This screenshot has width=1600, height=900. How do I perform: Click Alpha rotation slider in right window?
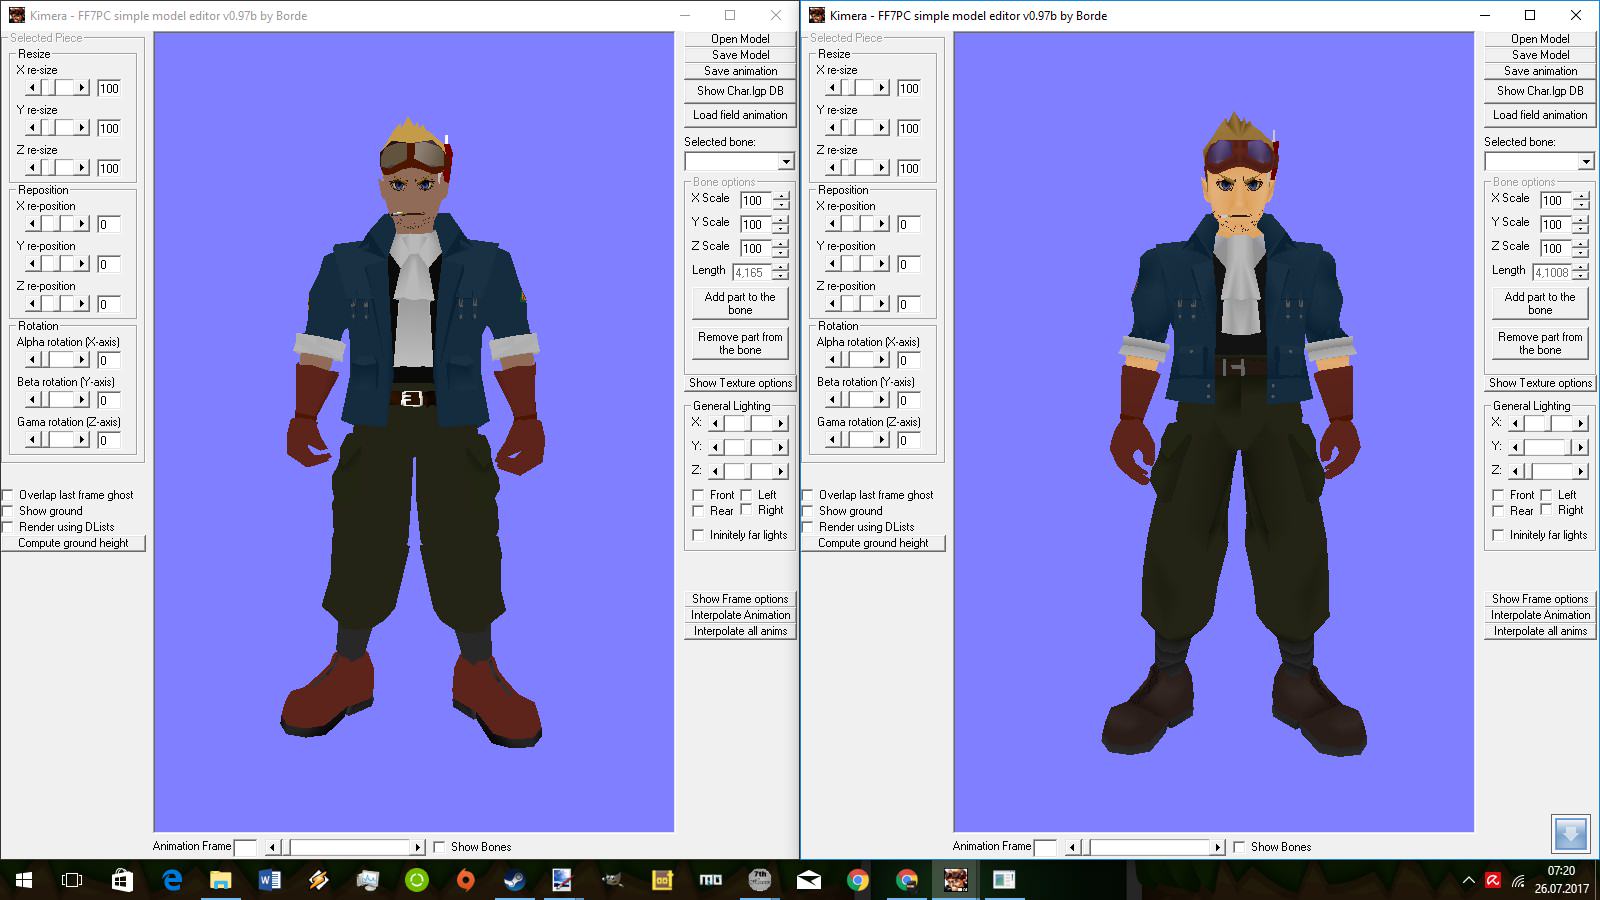tap(857, 360)
